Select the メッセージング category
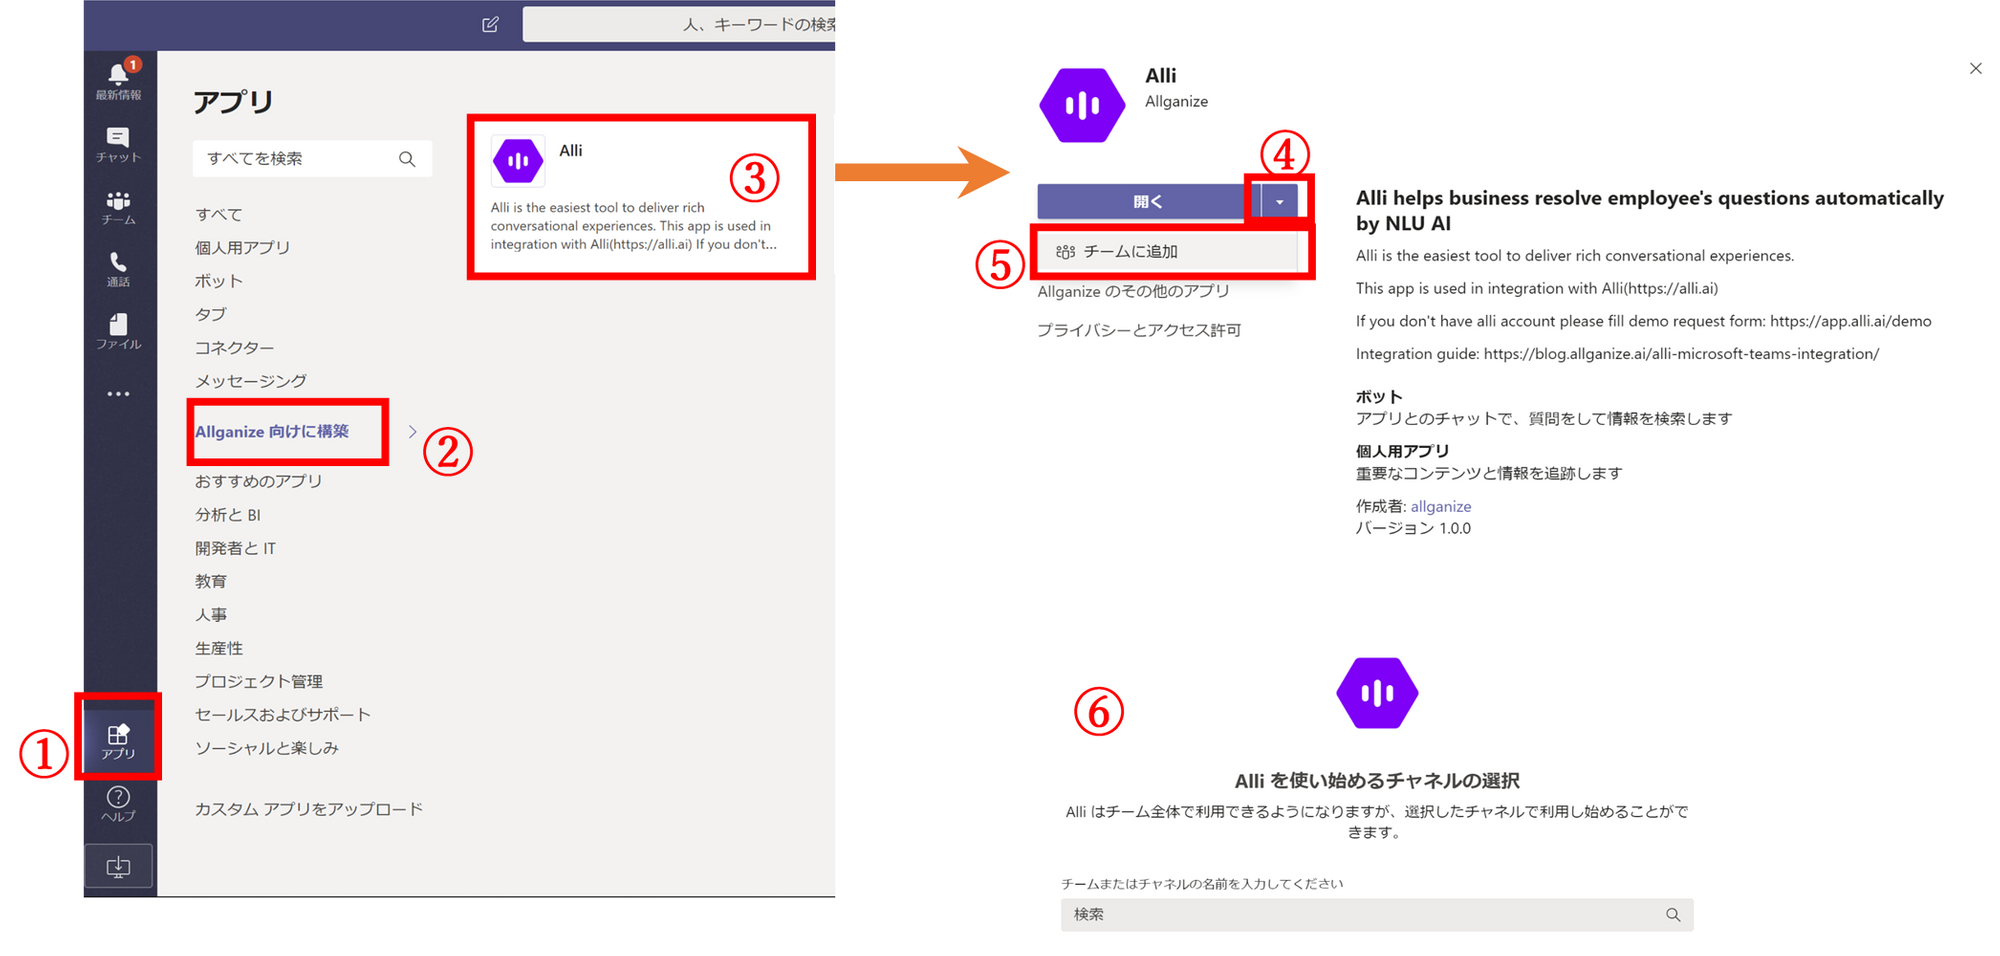The image size is (2000, 956). click(x=251, y=381)
